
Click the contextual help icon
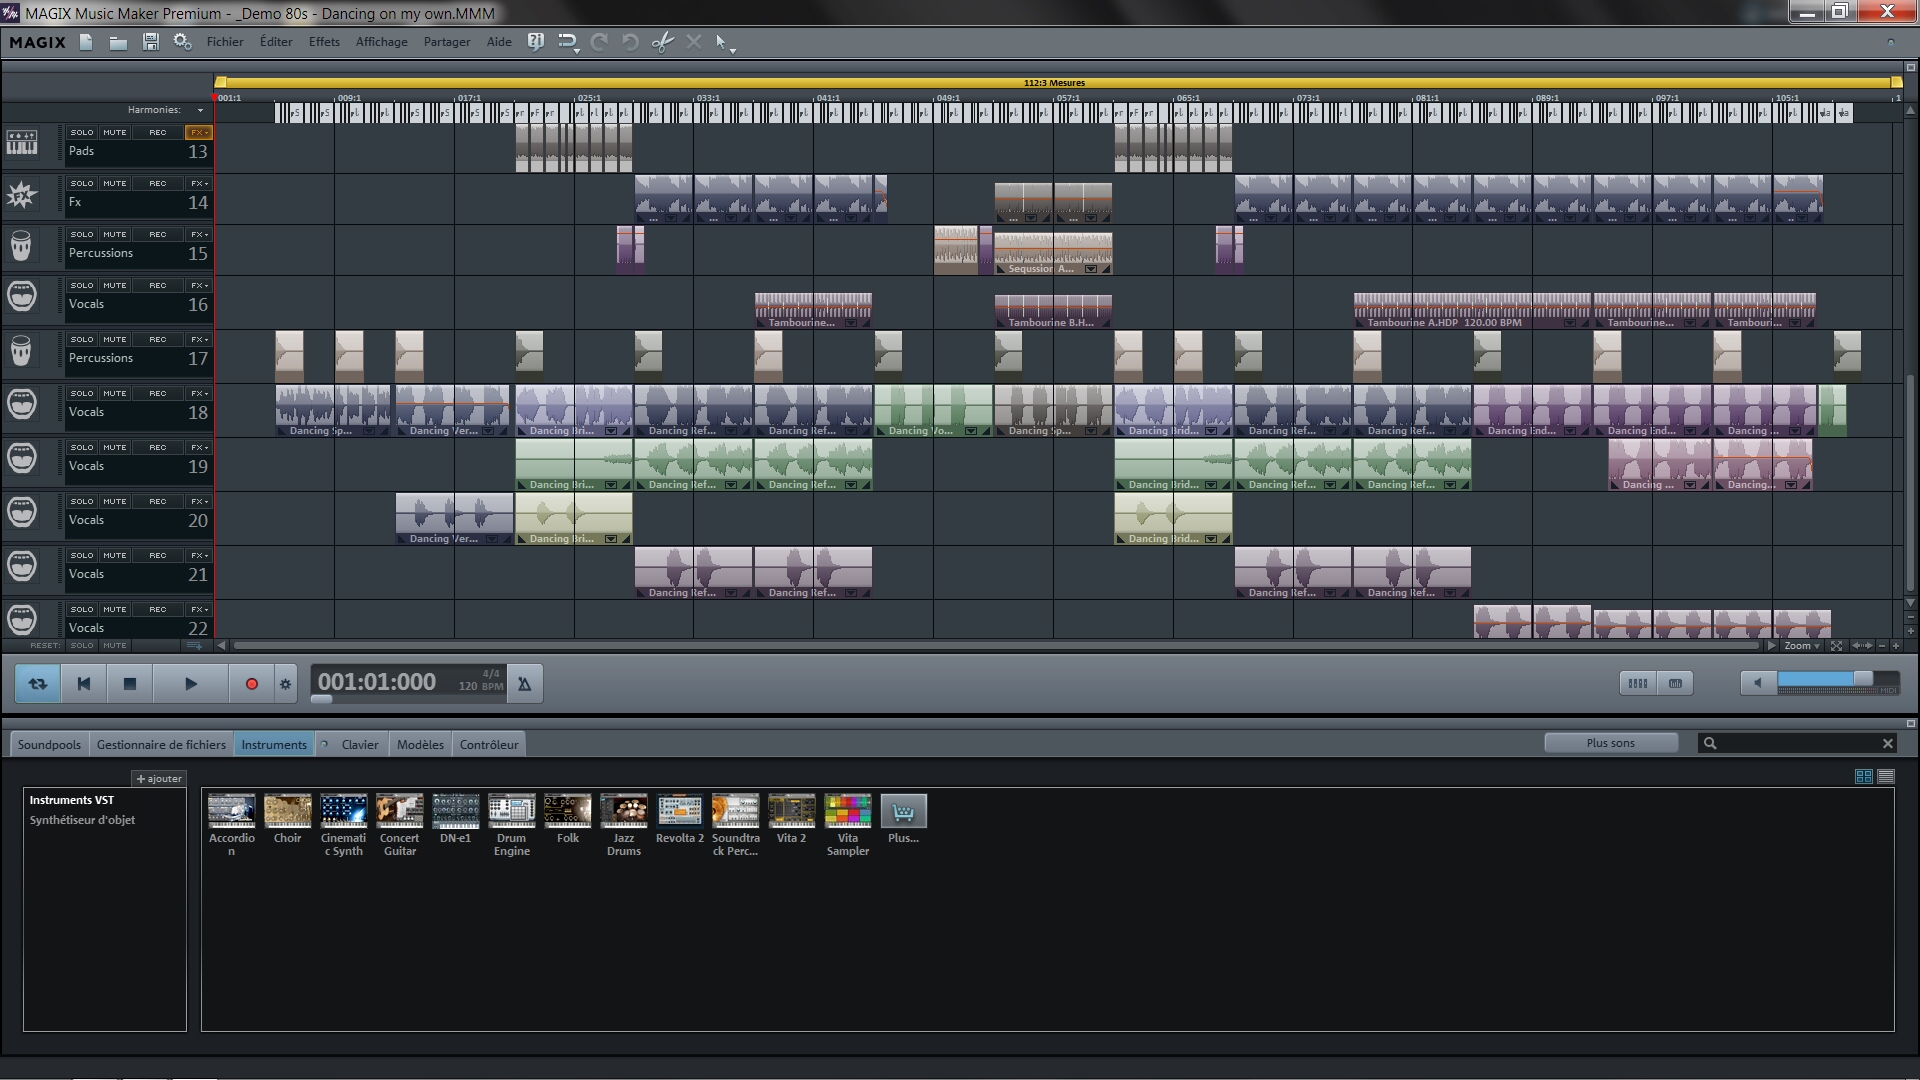[x=536, y=42]
